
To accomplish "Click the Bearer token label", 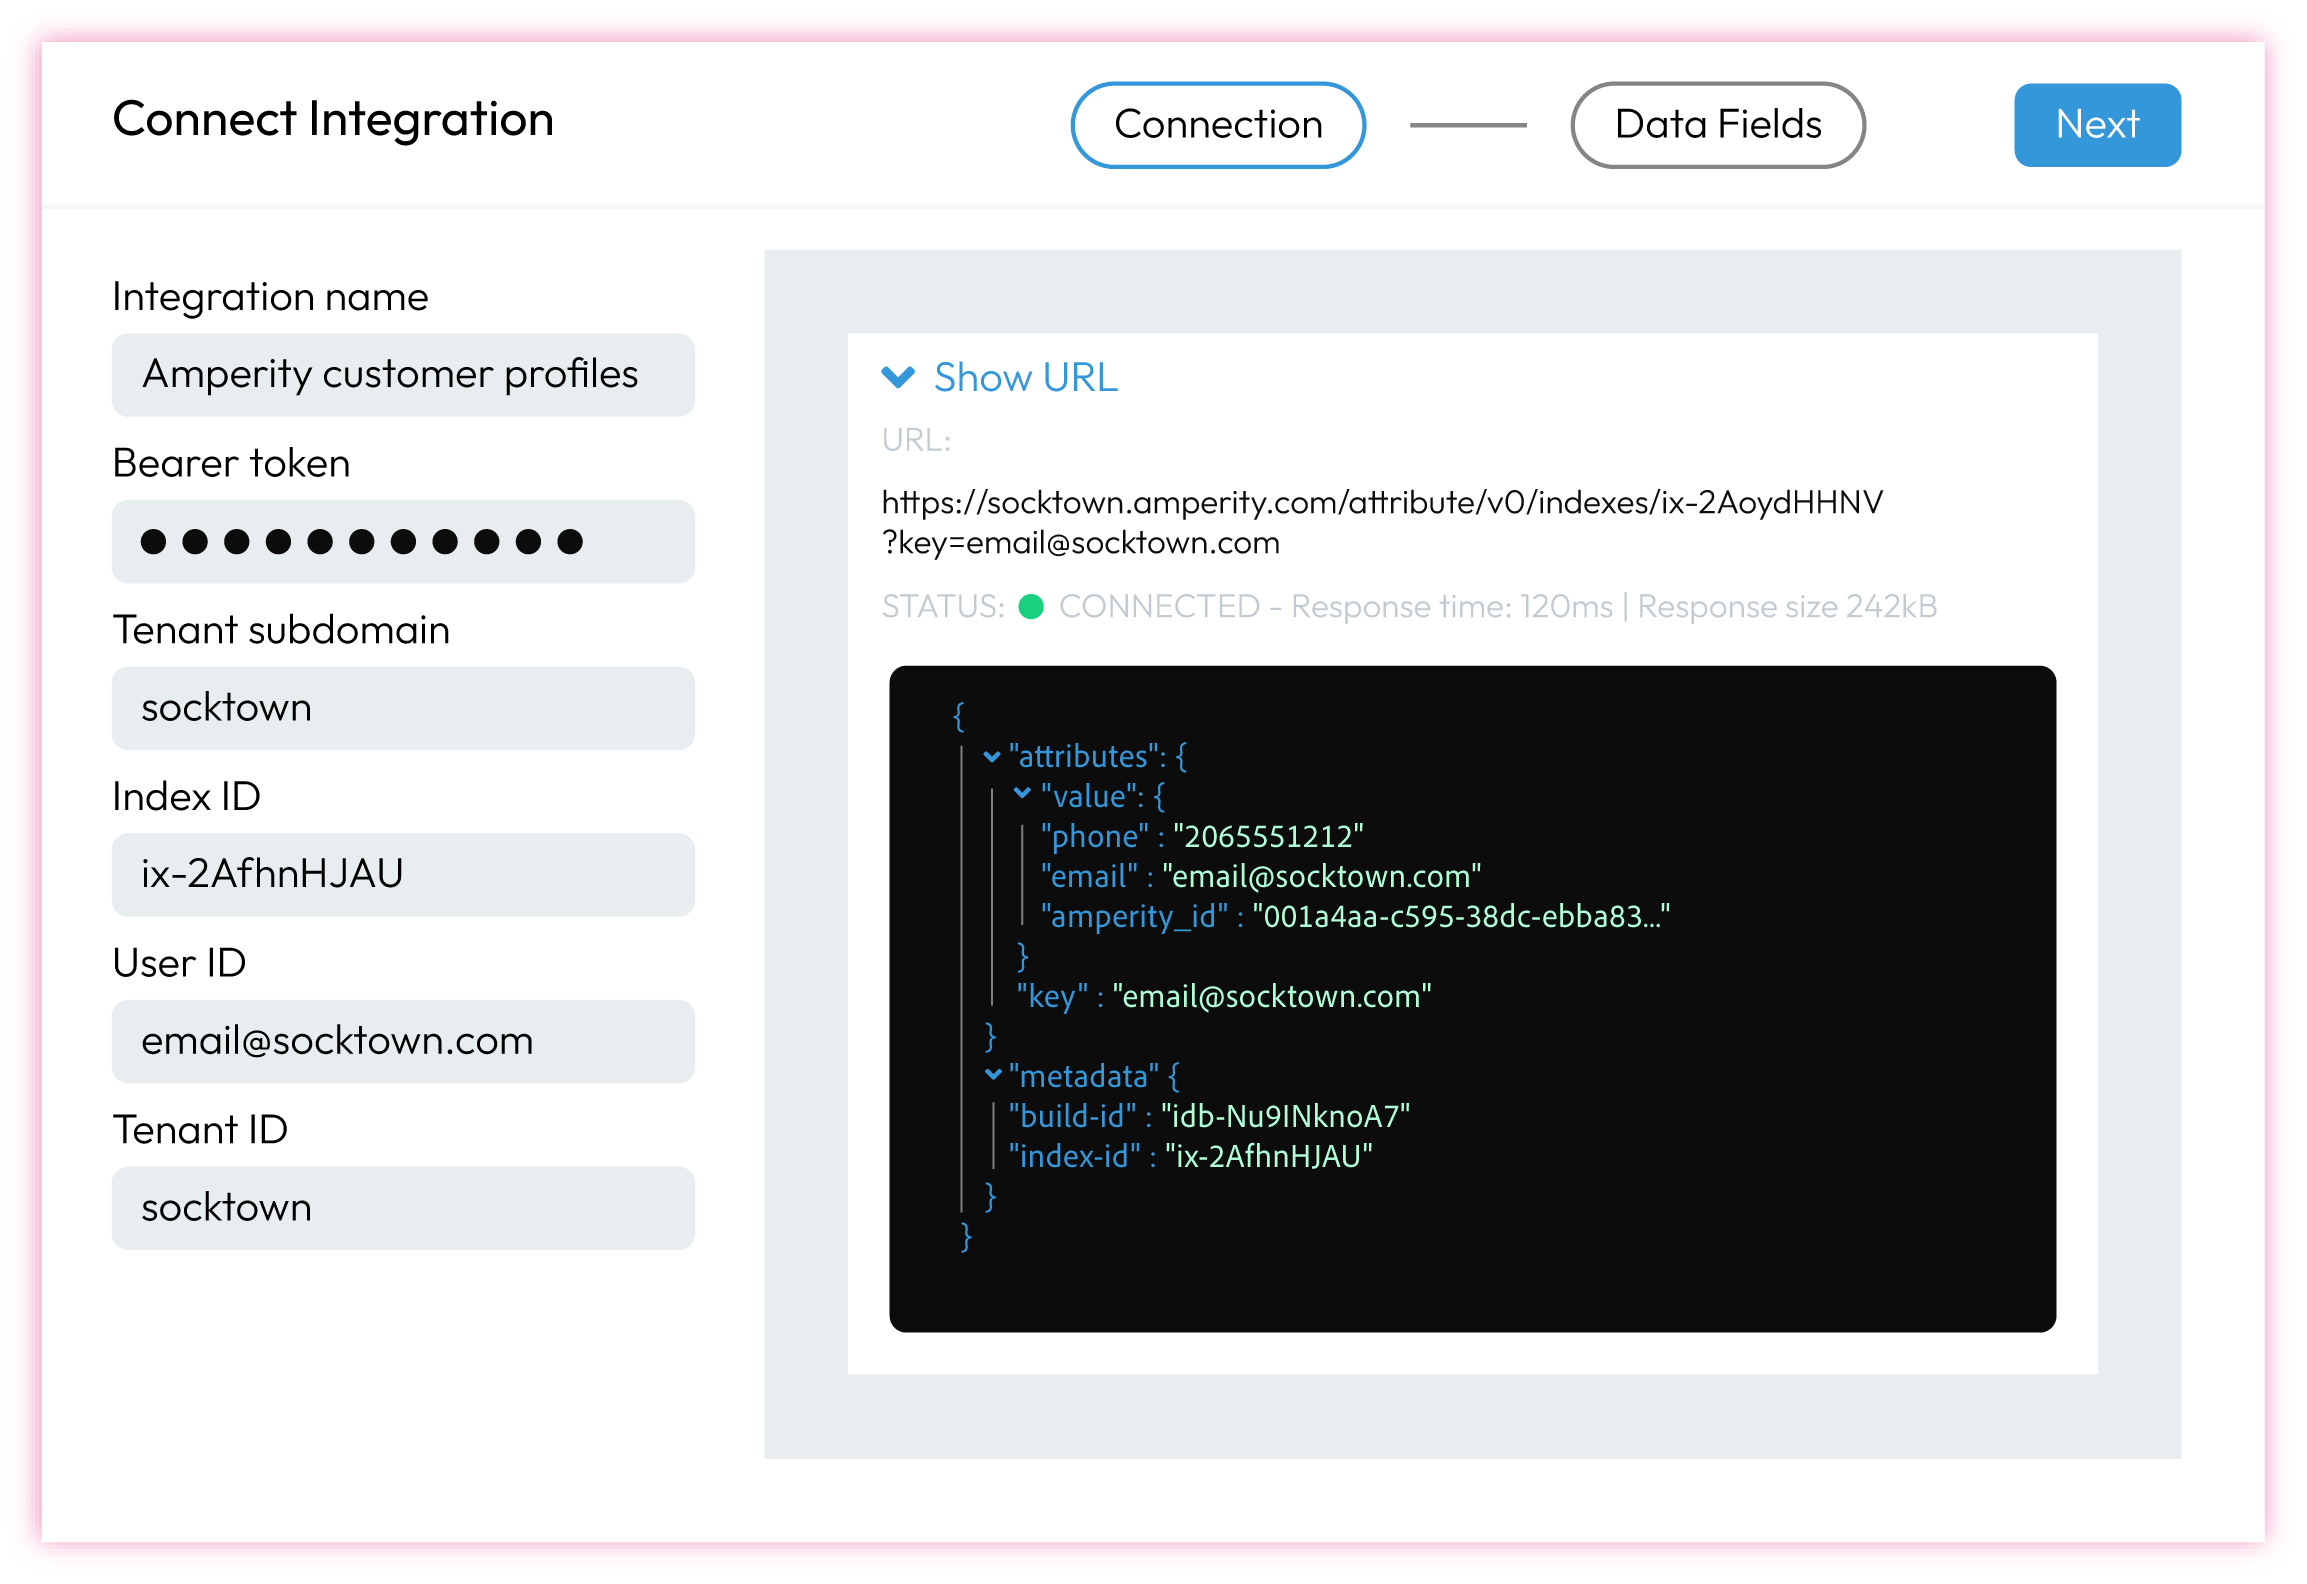I will [231, 463].
